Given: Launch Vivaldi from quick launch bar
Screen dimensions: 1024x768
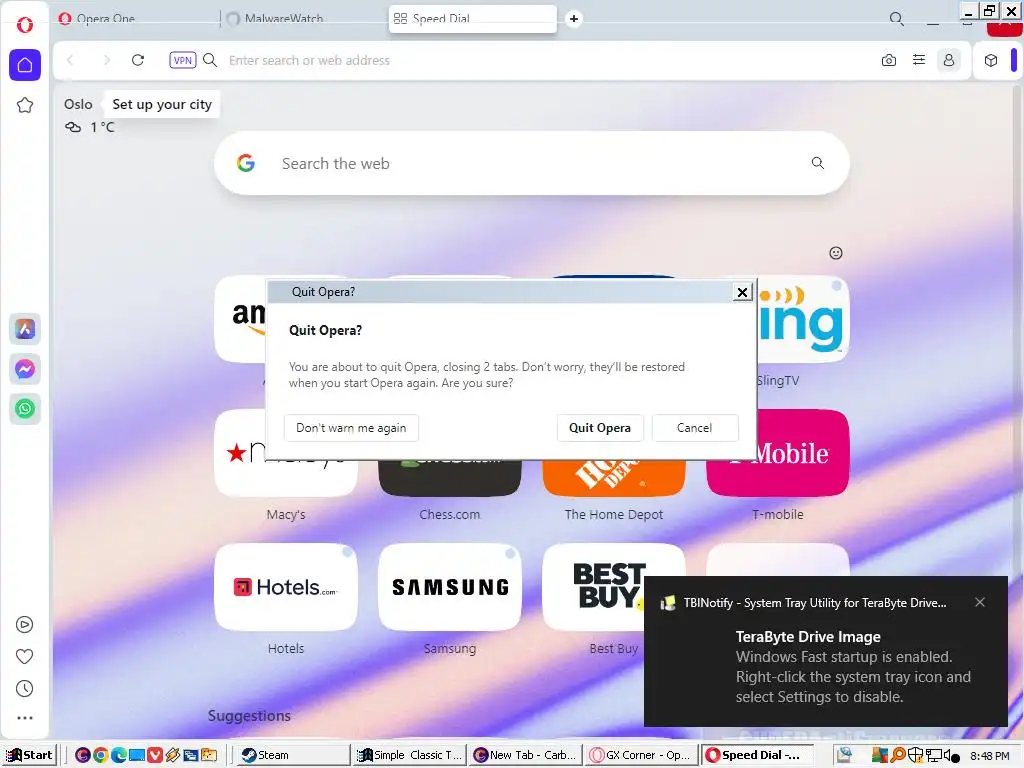Looking at the screenshot, I should [x=155, y=755].
